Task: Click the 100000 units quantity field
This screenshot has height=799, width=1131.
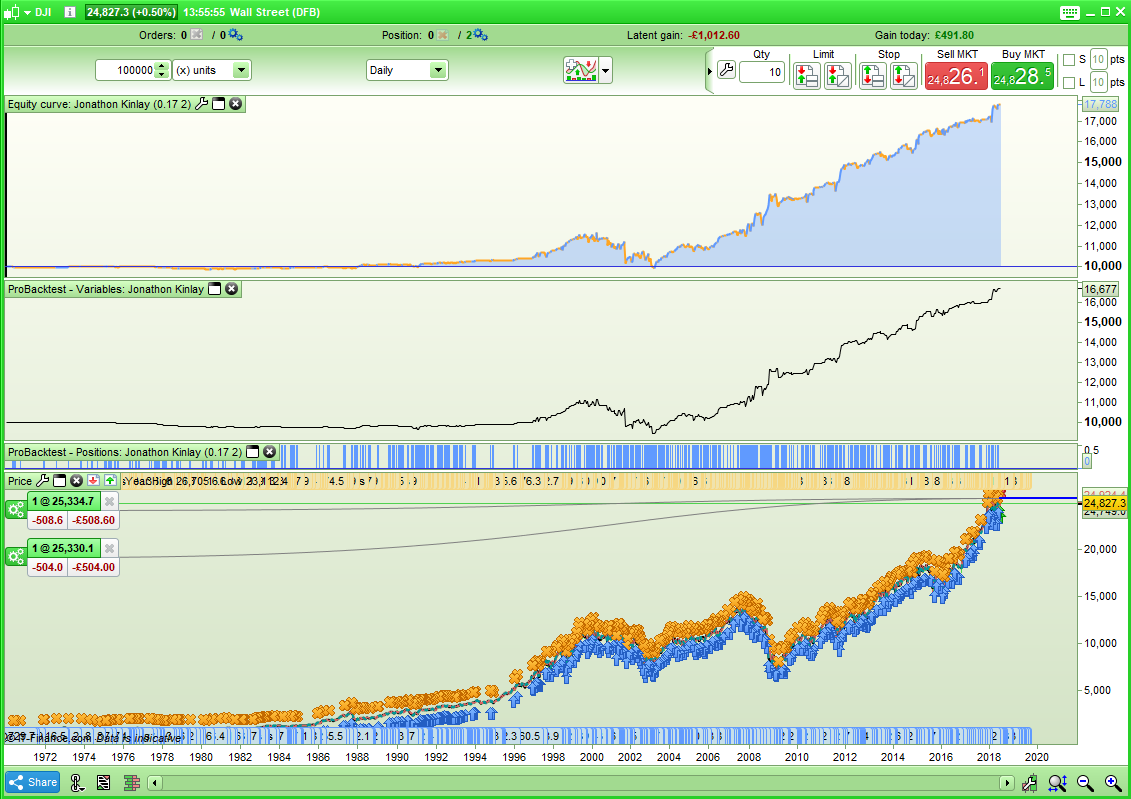Action: click(x=126, y=70)
